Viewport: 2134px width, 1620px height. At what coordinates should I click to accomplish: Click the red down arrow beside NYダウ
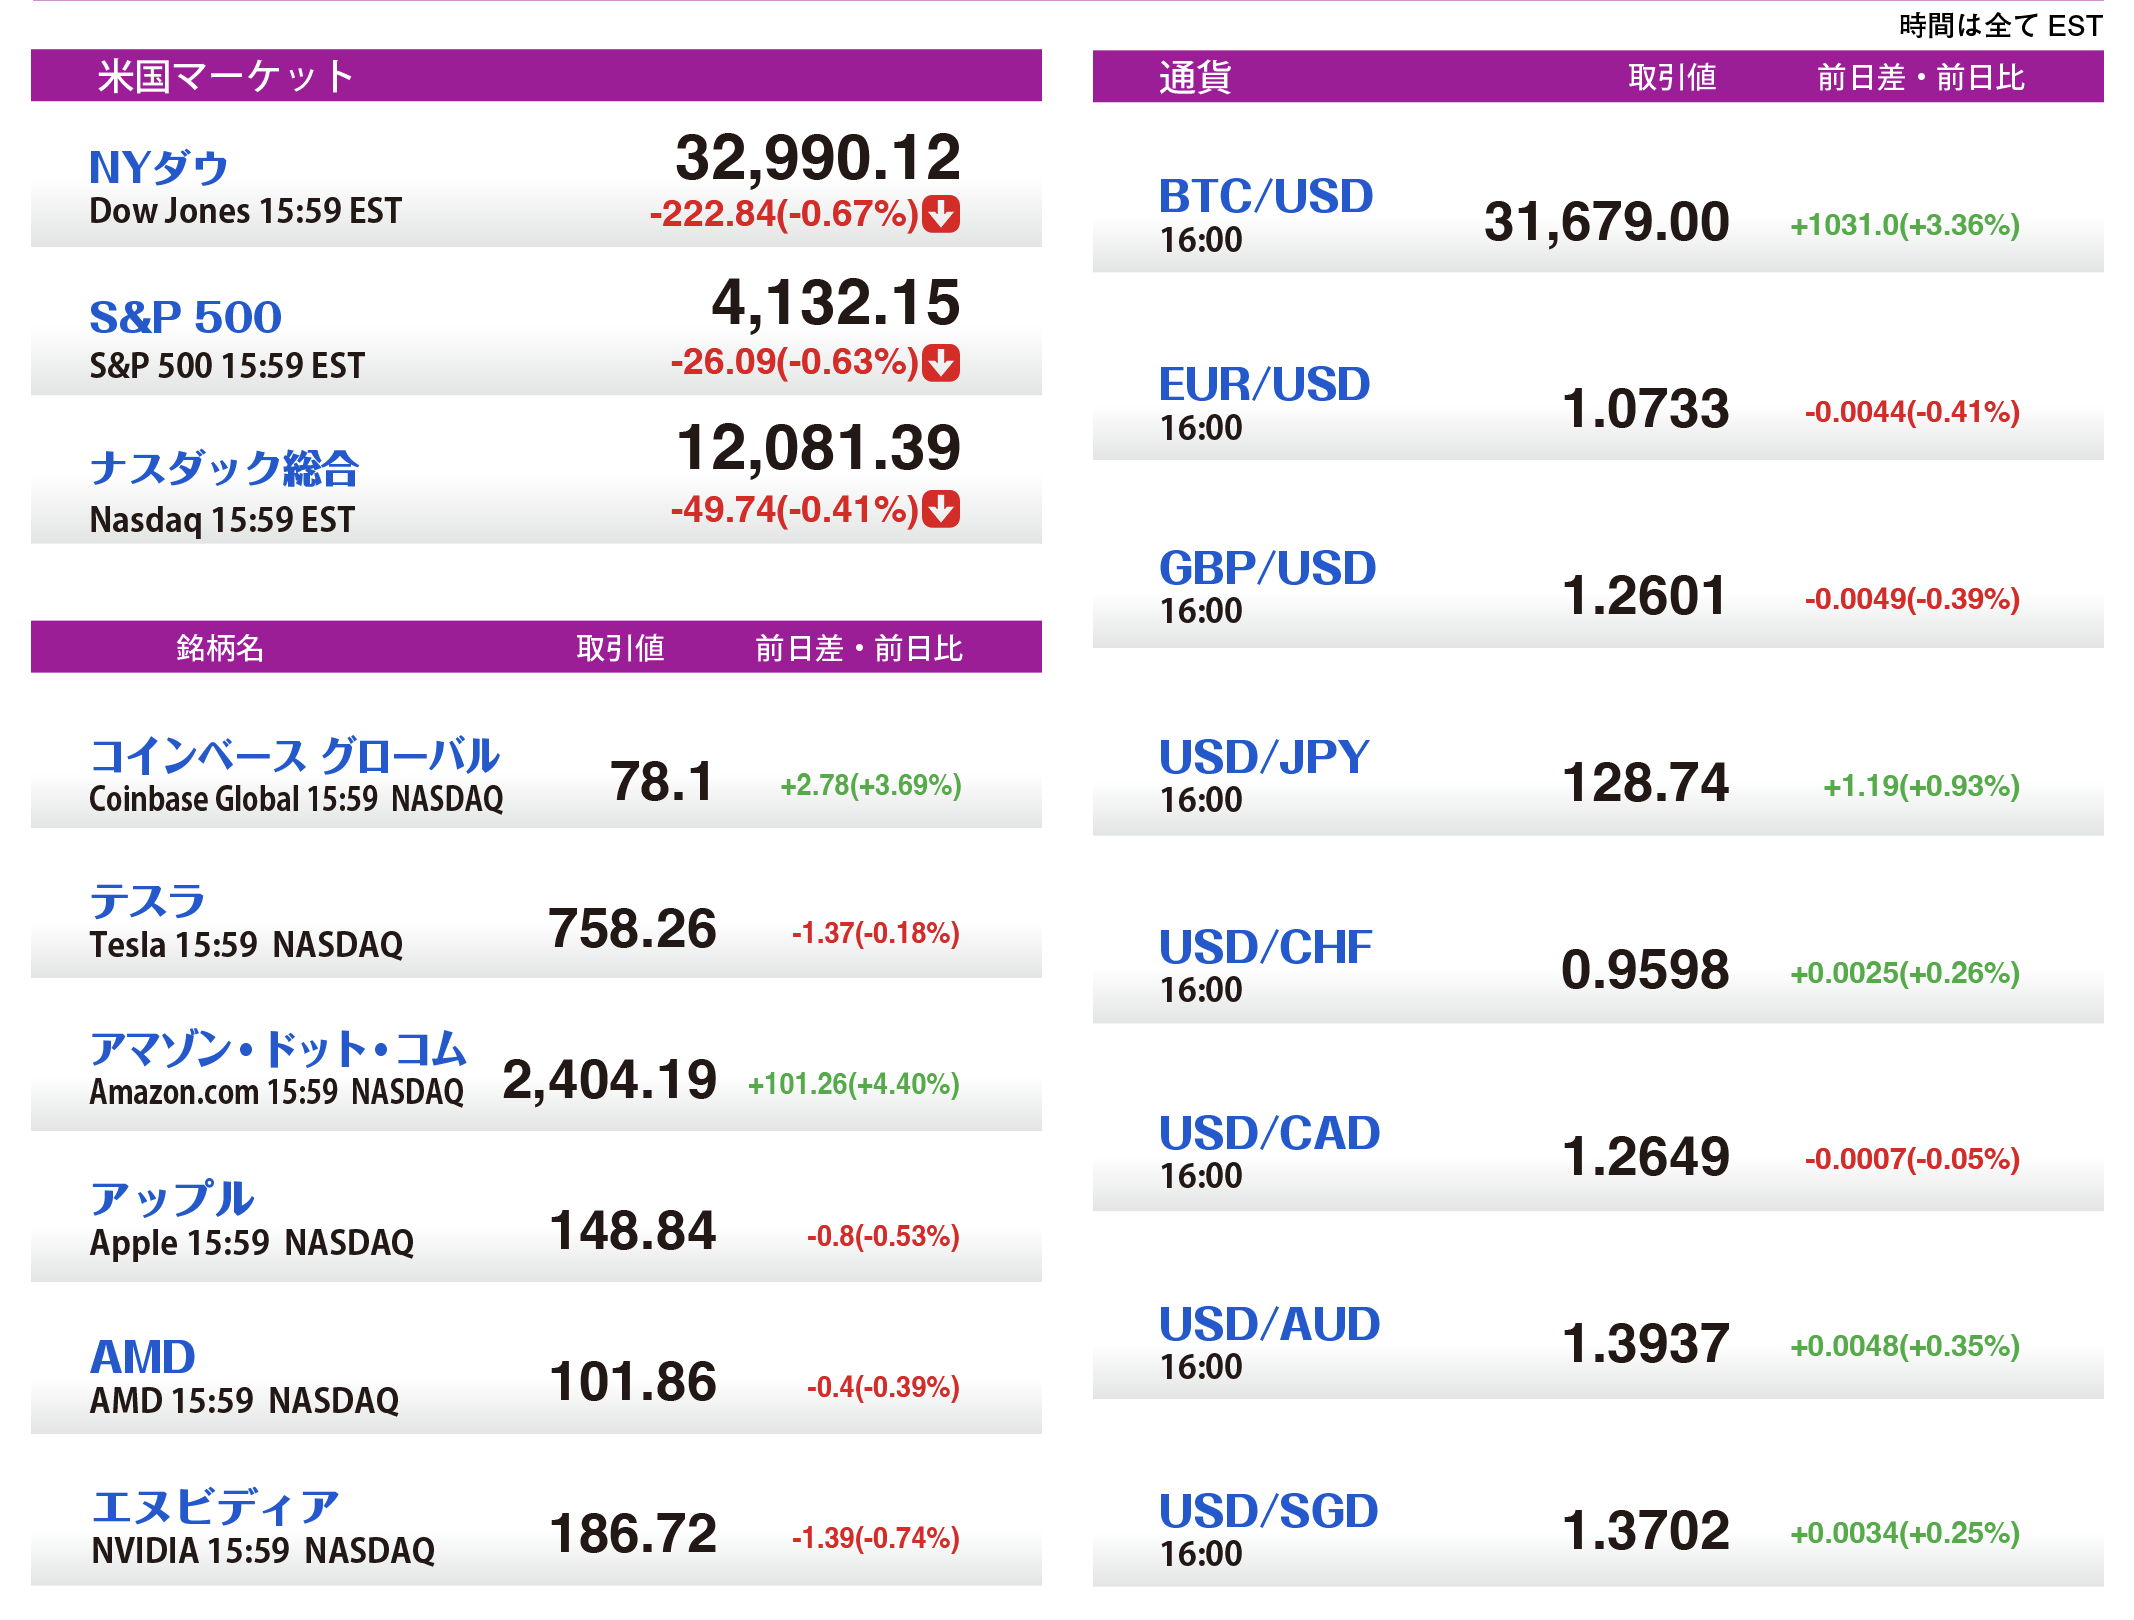tap(940, 214)
